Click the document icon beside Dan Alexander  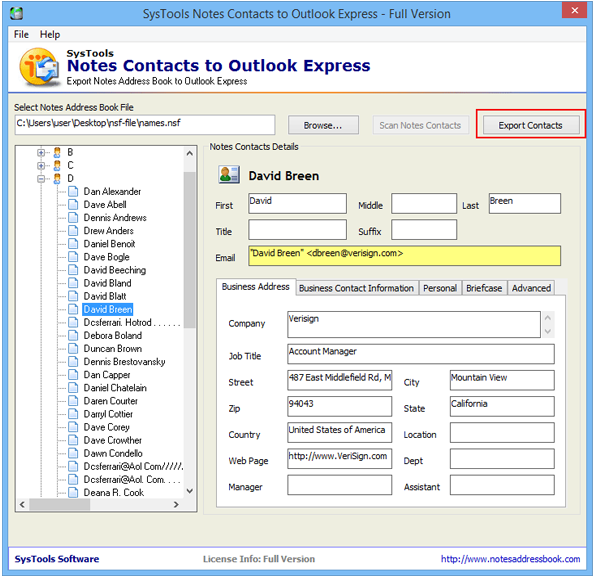(x=73, y=191)
